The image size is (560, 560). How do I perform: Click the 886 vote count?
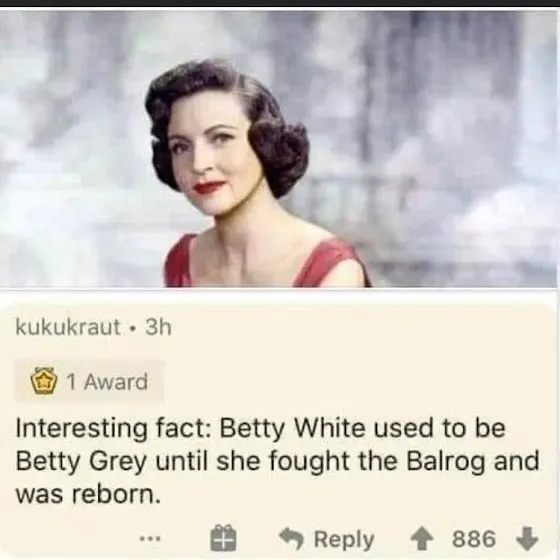point(474,539)
